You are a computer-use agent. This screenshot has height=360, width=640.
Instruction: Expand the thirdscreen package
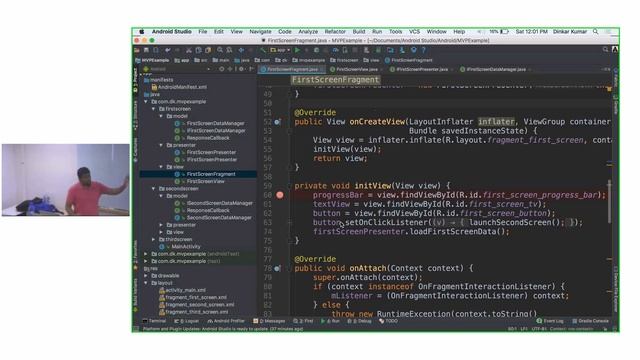pos(153,239)
